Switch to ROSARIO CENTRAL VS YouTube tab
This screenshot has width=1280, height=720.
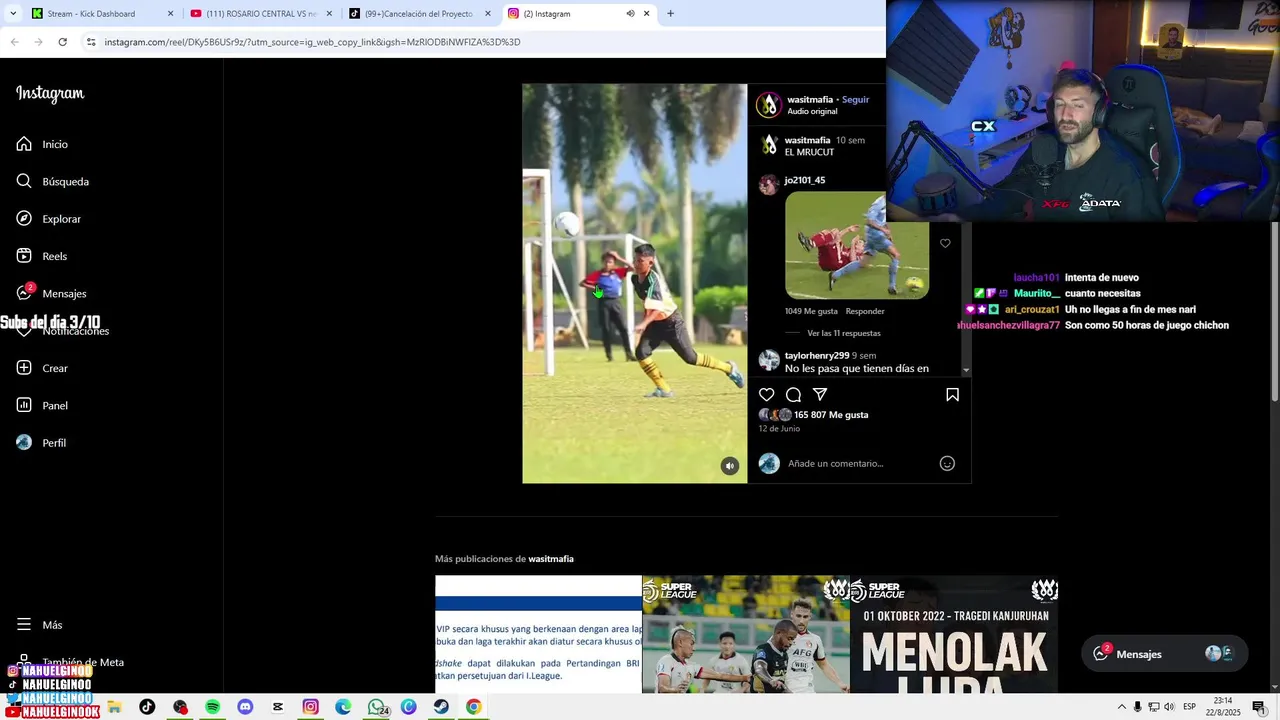click(x=260, y=14)
